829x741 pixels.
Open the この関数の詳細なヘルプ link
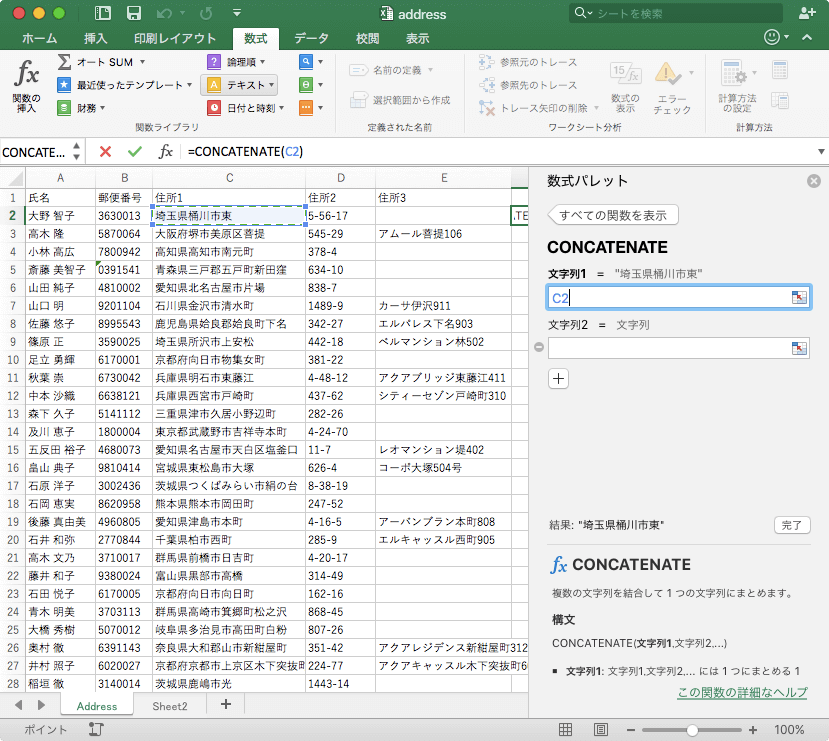click(x=741, y=693)
